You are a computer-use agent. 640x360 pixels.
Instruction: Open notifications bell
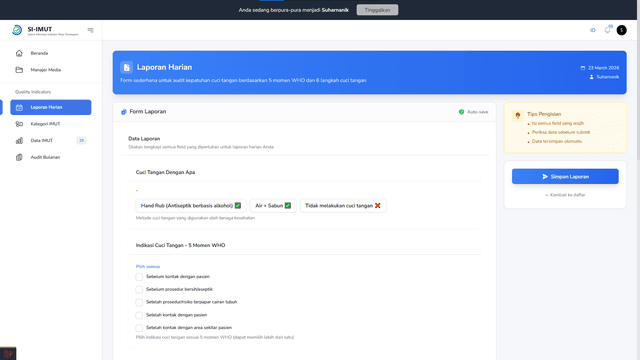(607, 30)
